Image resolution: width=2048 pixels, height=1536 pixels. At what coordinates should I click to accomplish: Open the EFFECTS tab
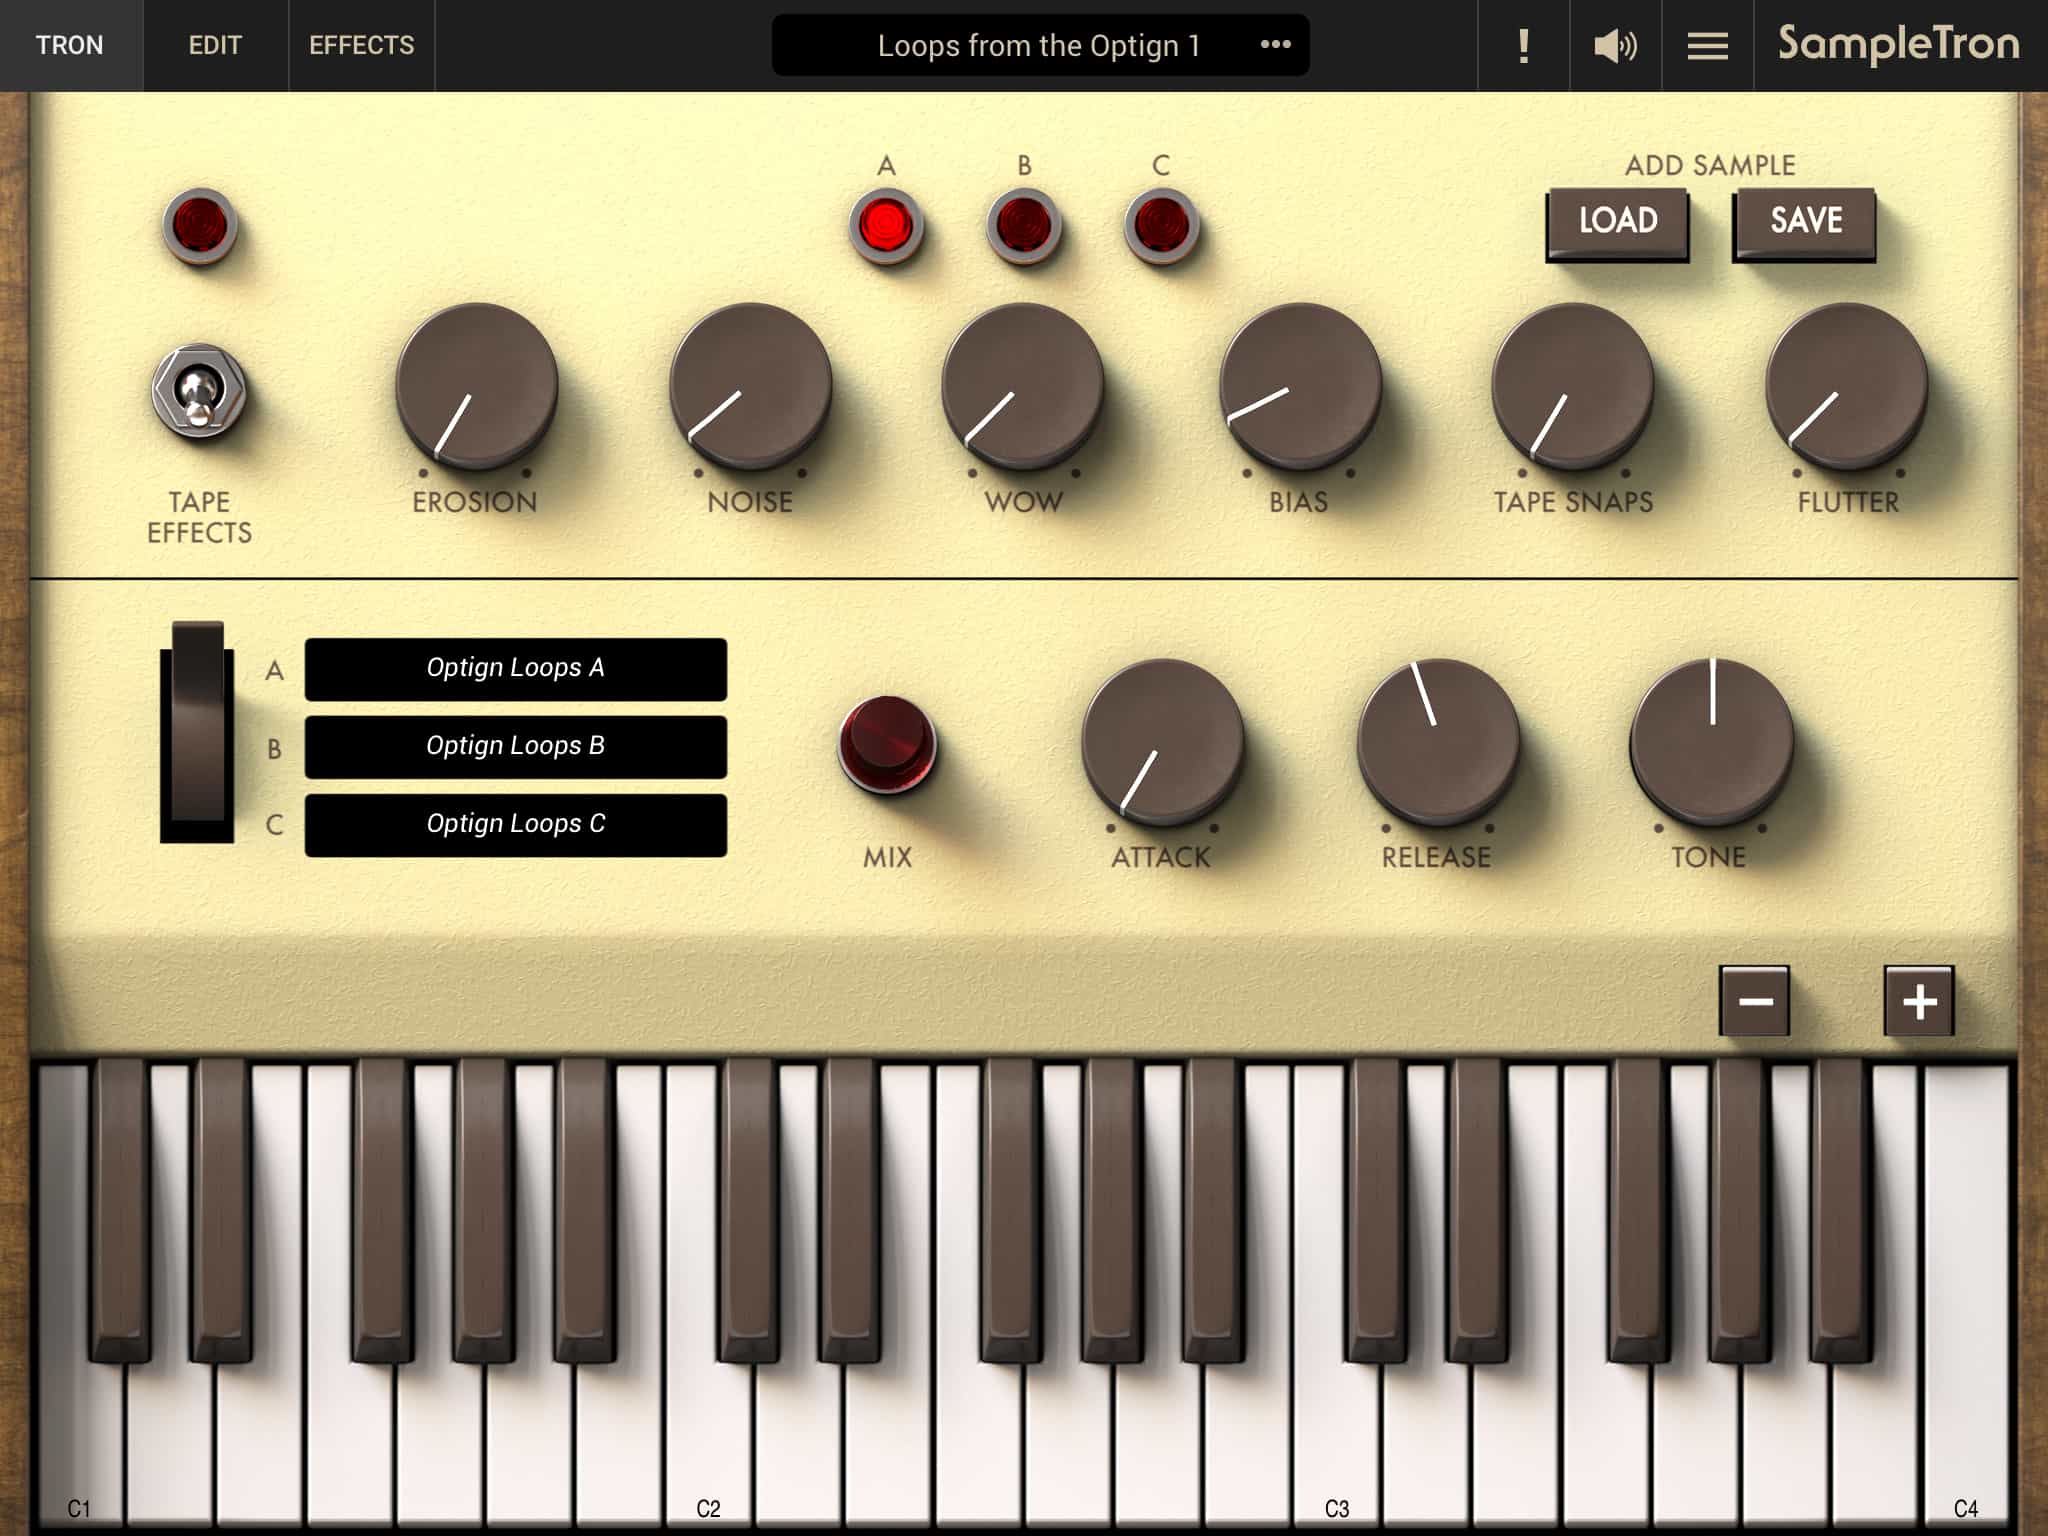pyautogui.click(x=361, y=45)
